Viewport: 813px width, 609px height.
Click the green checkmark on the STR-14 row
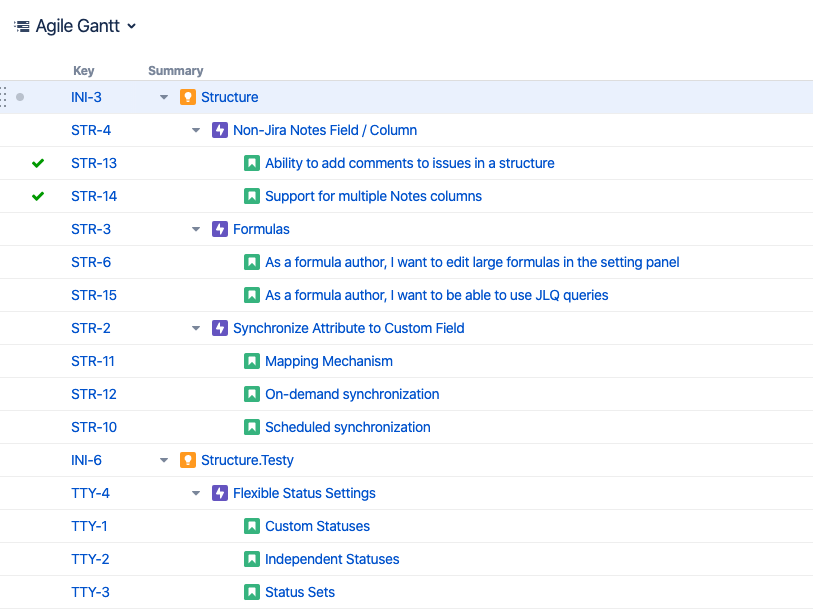(38, 196)
